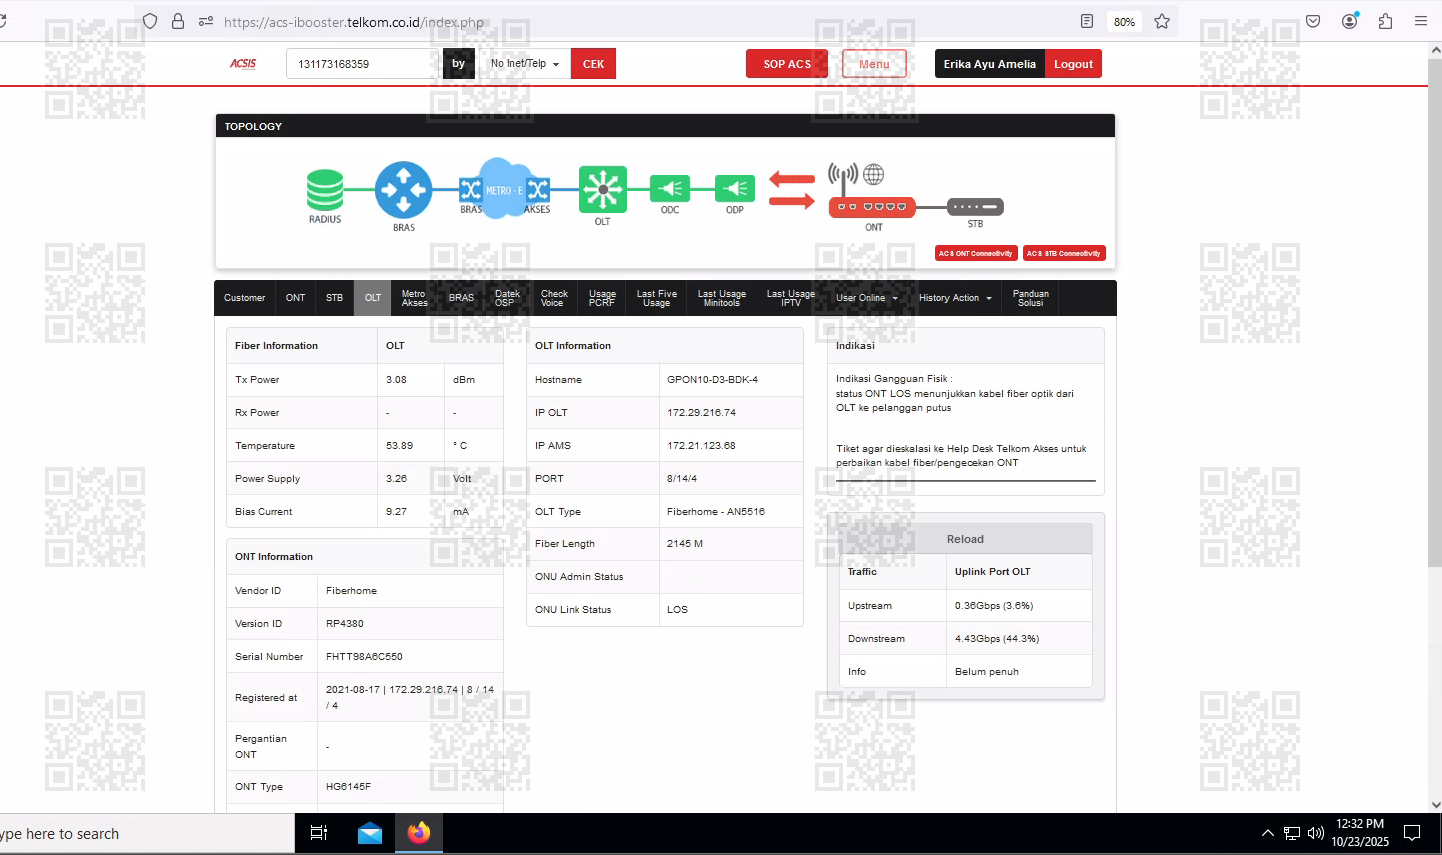Open the Panduan Solusi tab
Image resolution: width=1442 pixels, height=855 pixels.
click(x=1030, y=298)
